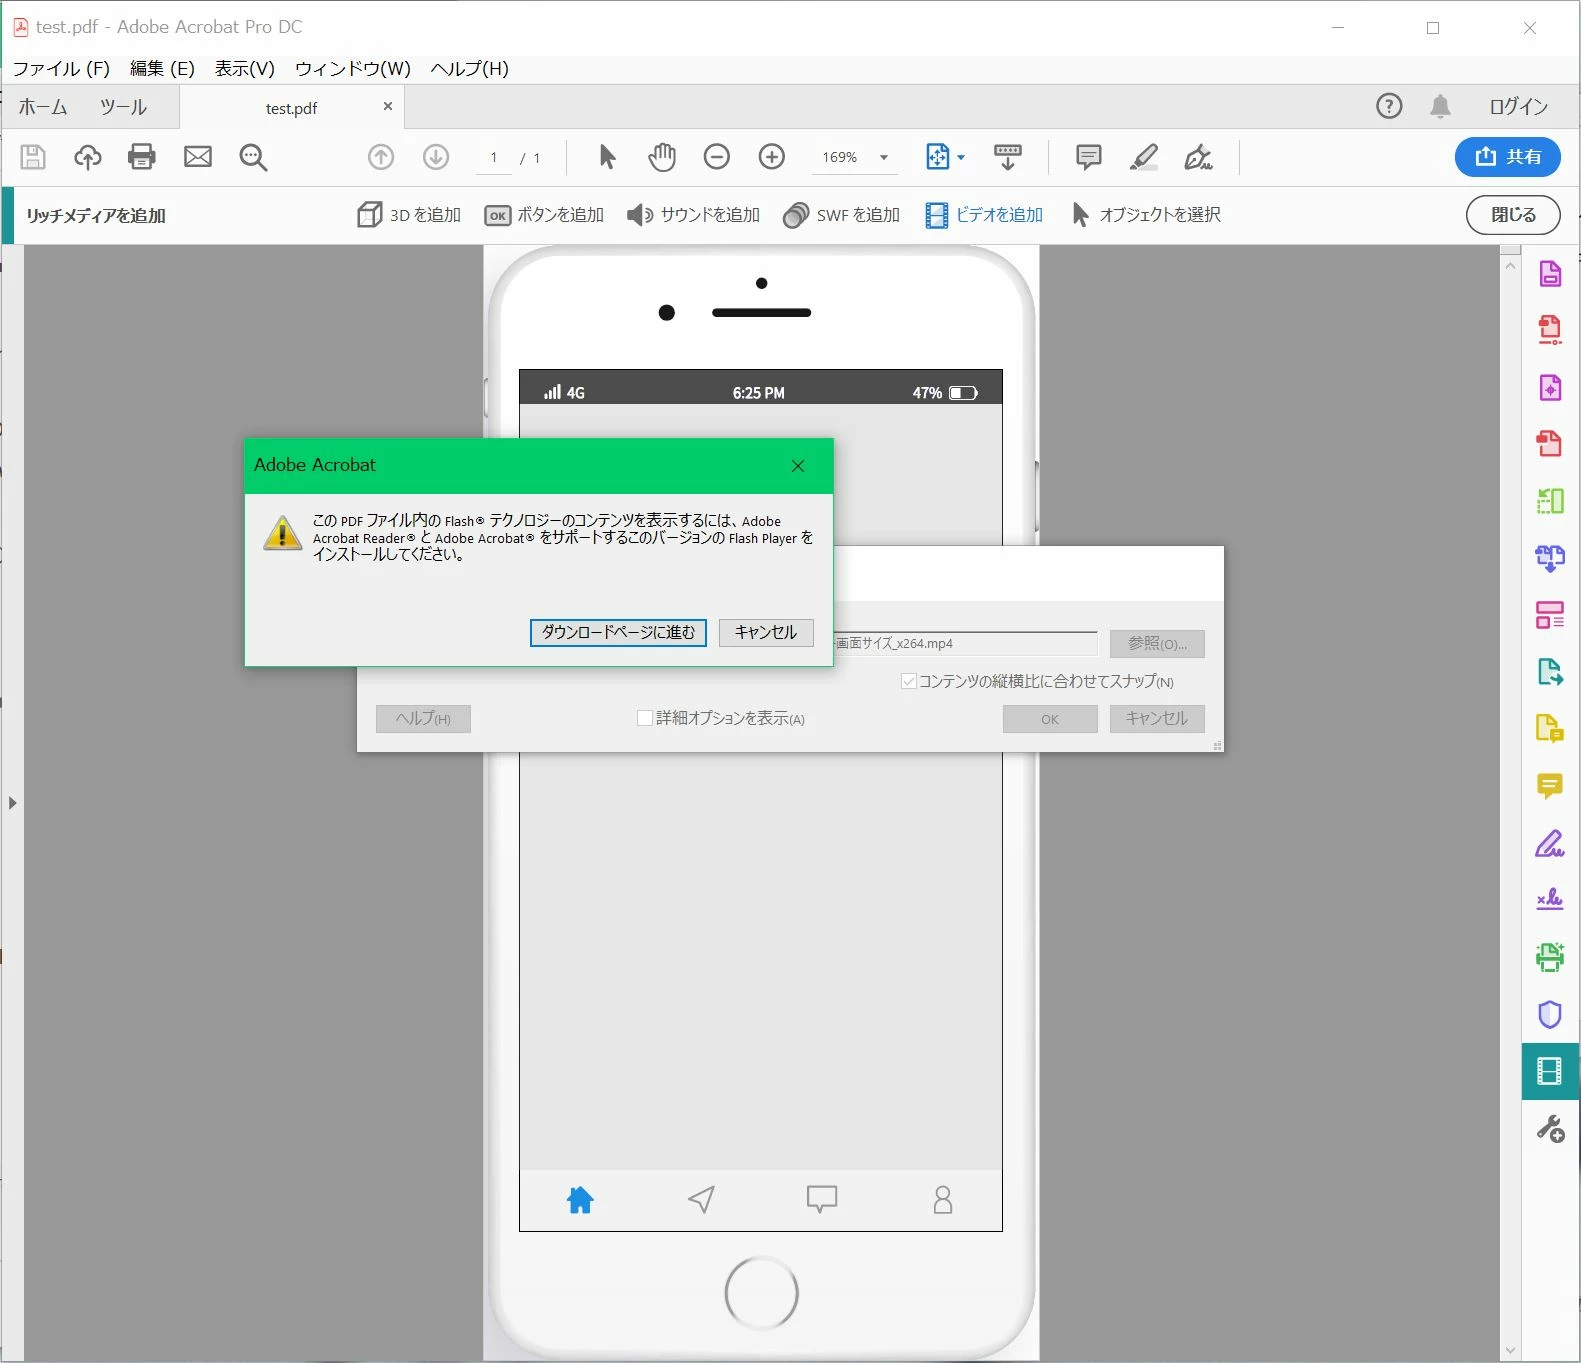This screenshot has width=1581, height=1363.
Task: Go to next page arrow icon
Action: click(x=436, y=157)
